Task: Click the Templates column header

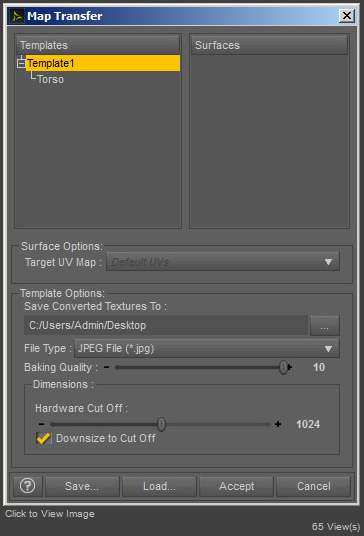Action: [x=98, y=45]
